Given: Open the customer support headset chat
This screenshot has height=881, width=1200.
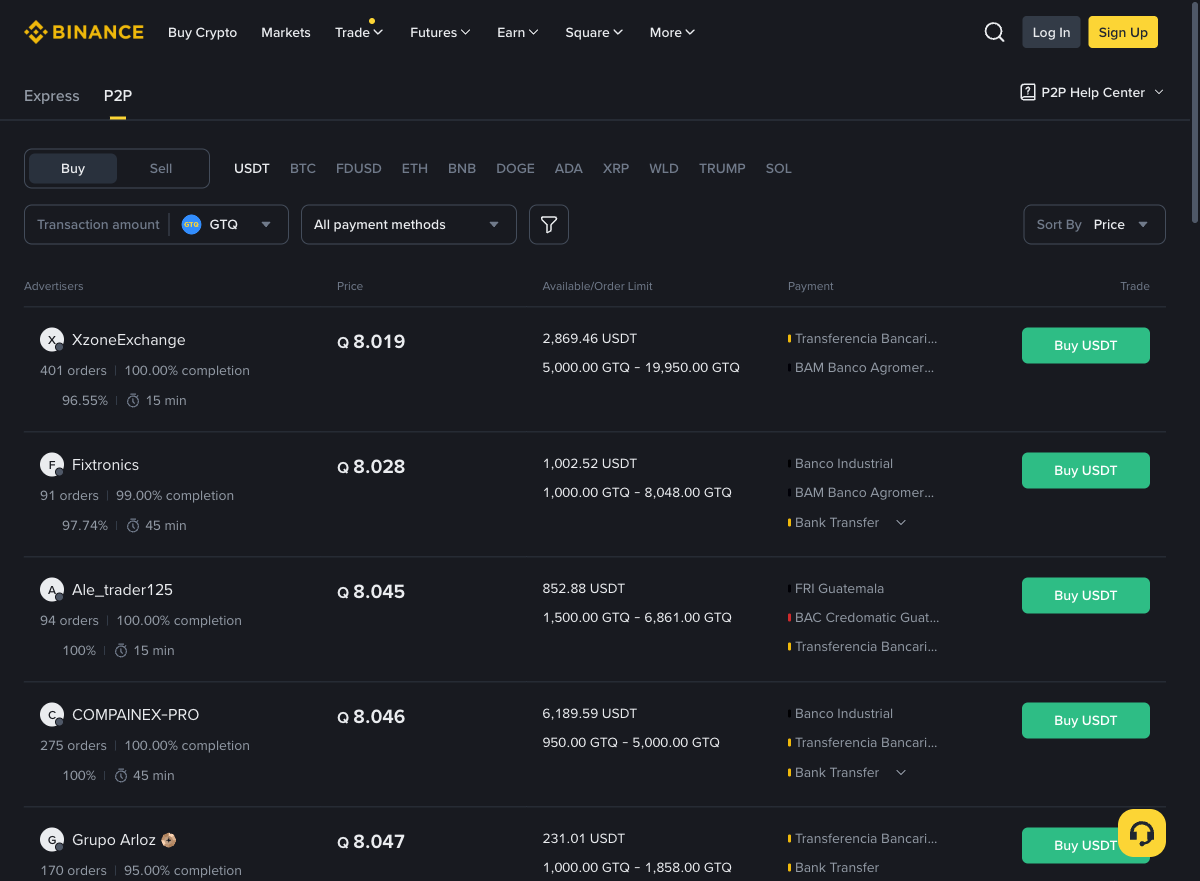Looking at the screenshot, I should pos(1142,833).
